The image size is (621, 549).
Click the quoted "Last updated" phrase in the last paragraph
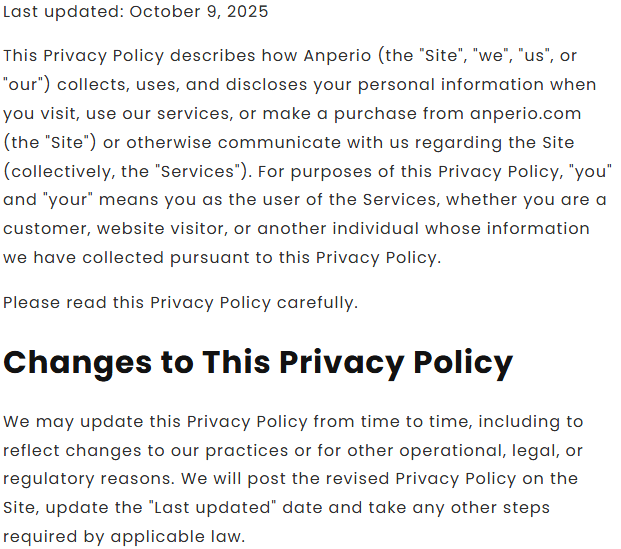214,507
